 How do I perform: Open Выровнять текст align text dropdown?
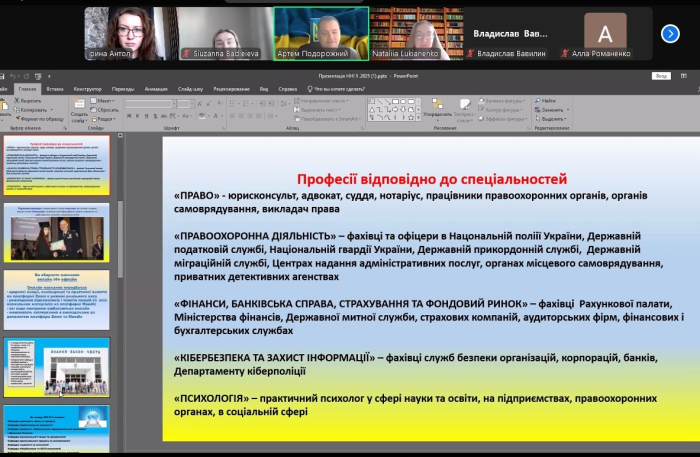click(x=317, y=110)
